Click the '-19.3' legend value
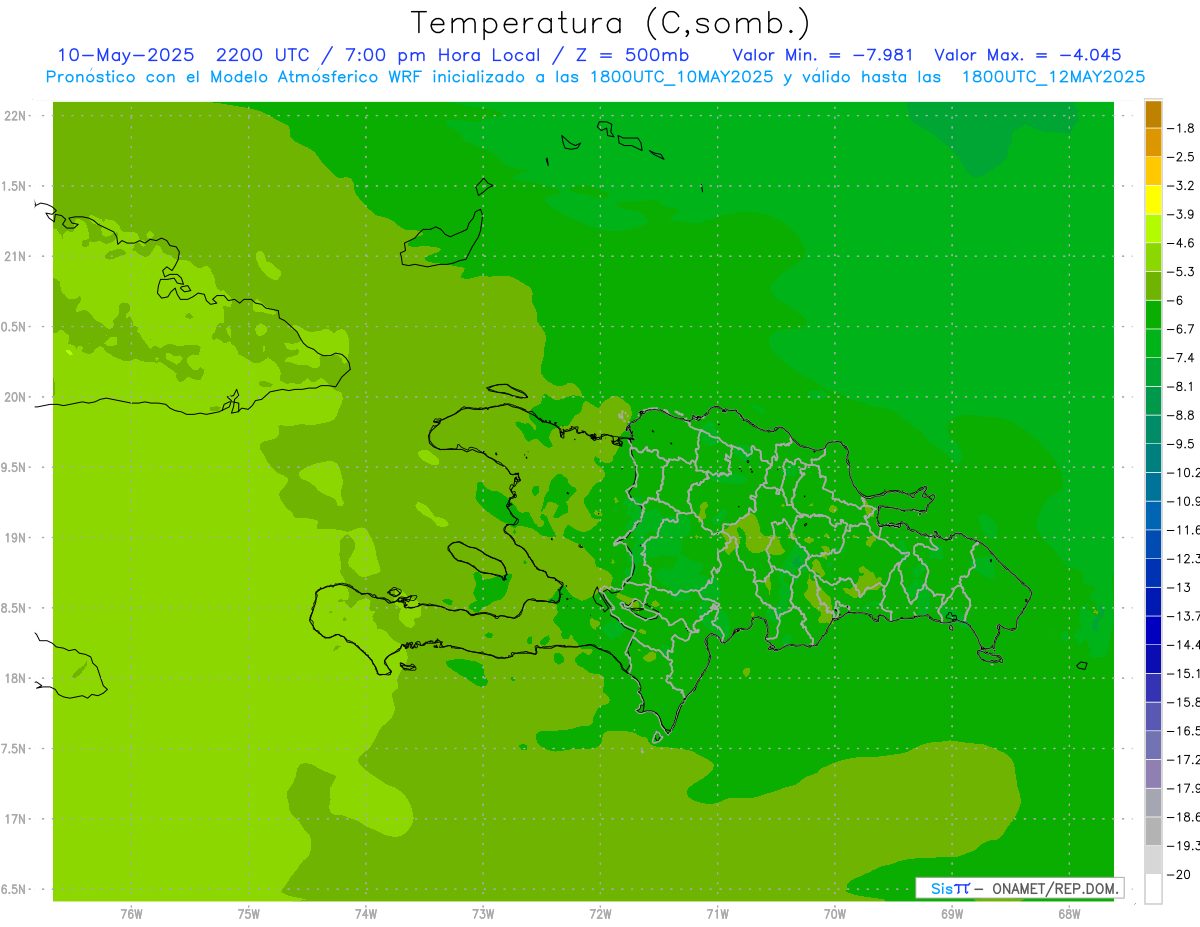The image size is (1200, 927). pos(1184,845)
